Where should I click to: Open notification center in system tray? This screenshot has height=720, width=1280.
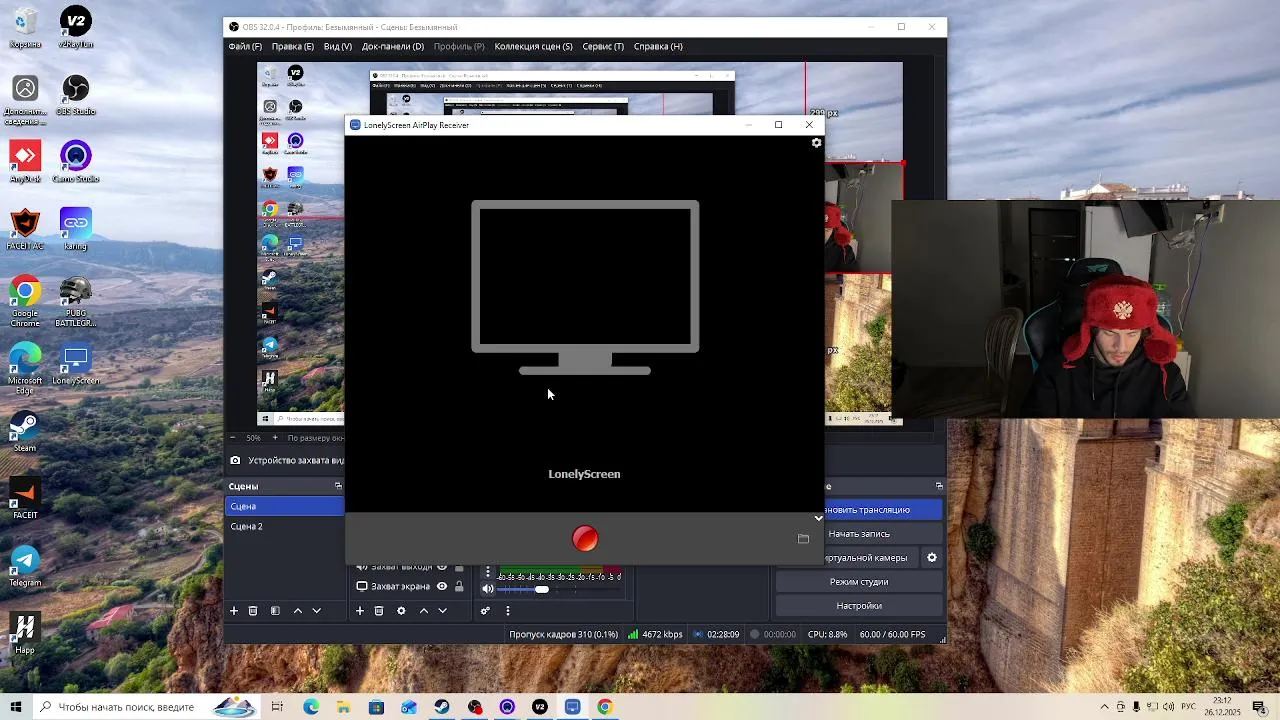[1261, 707]
